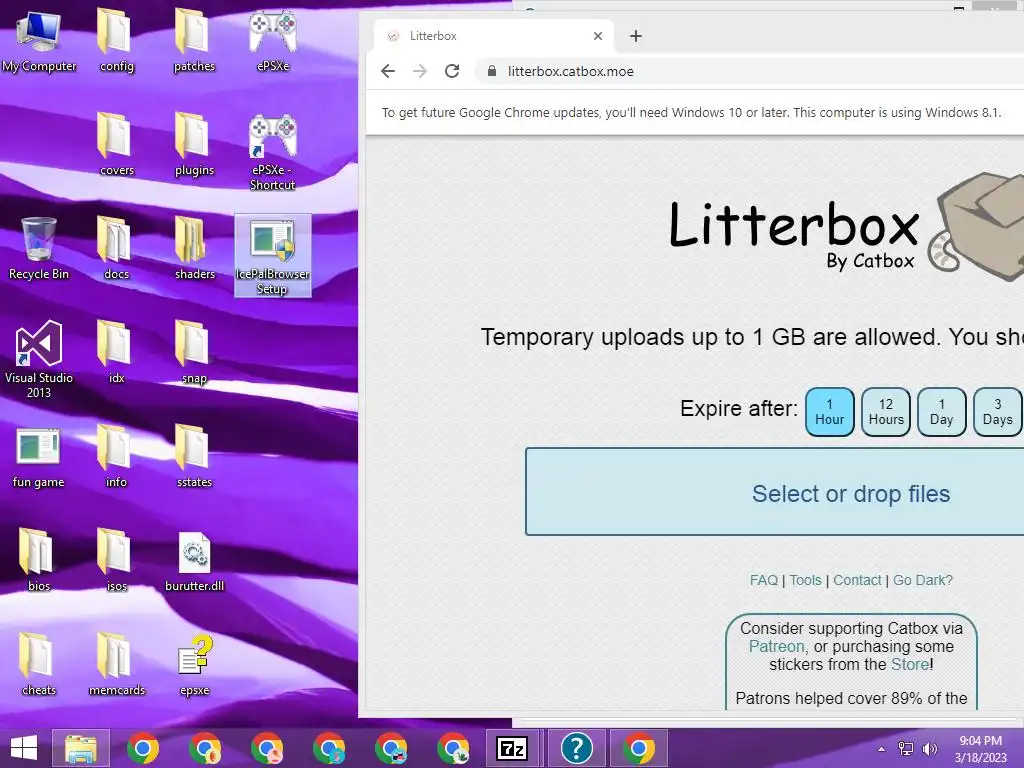Image resolution: width=1024 pixels, height=768 pixels.
Task: Select the isos folder icon
Action: 116,560
